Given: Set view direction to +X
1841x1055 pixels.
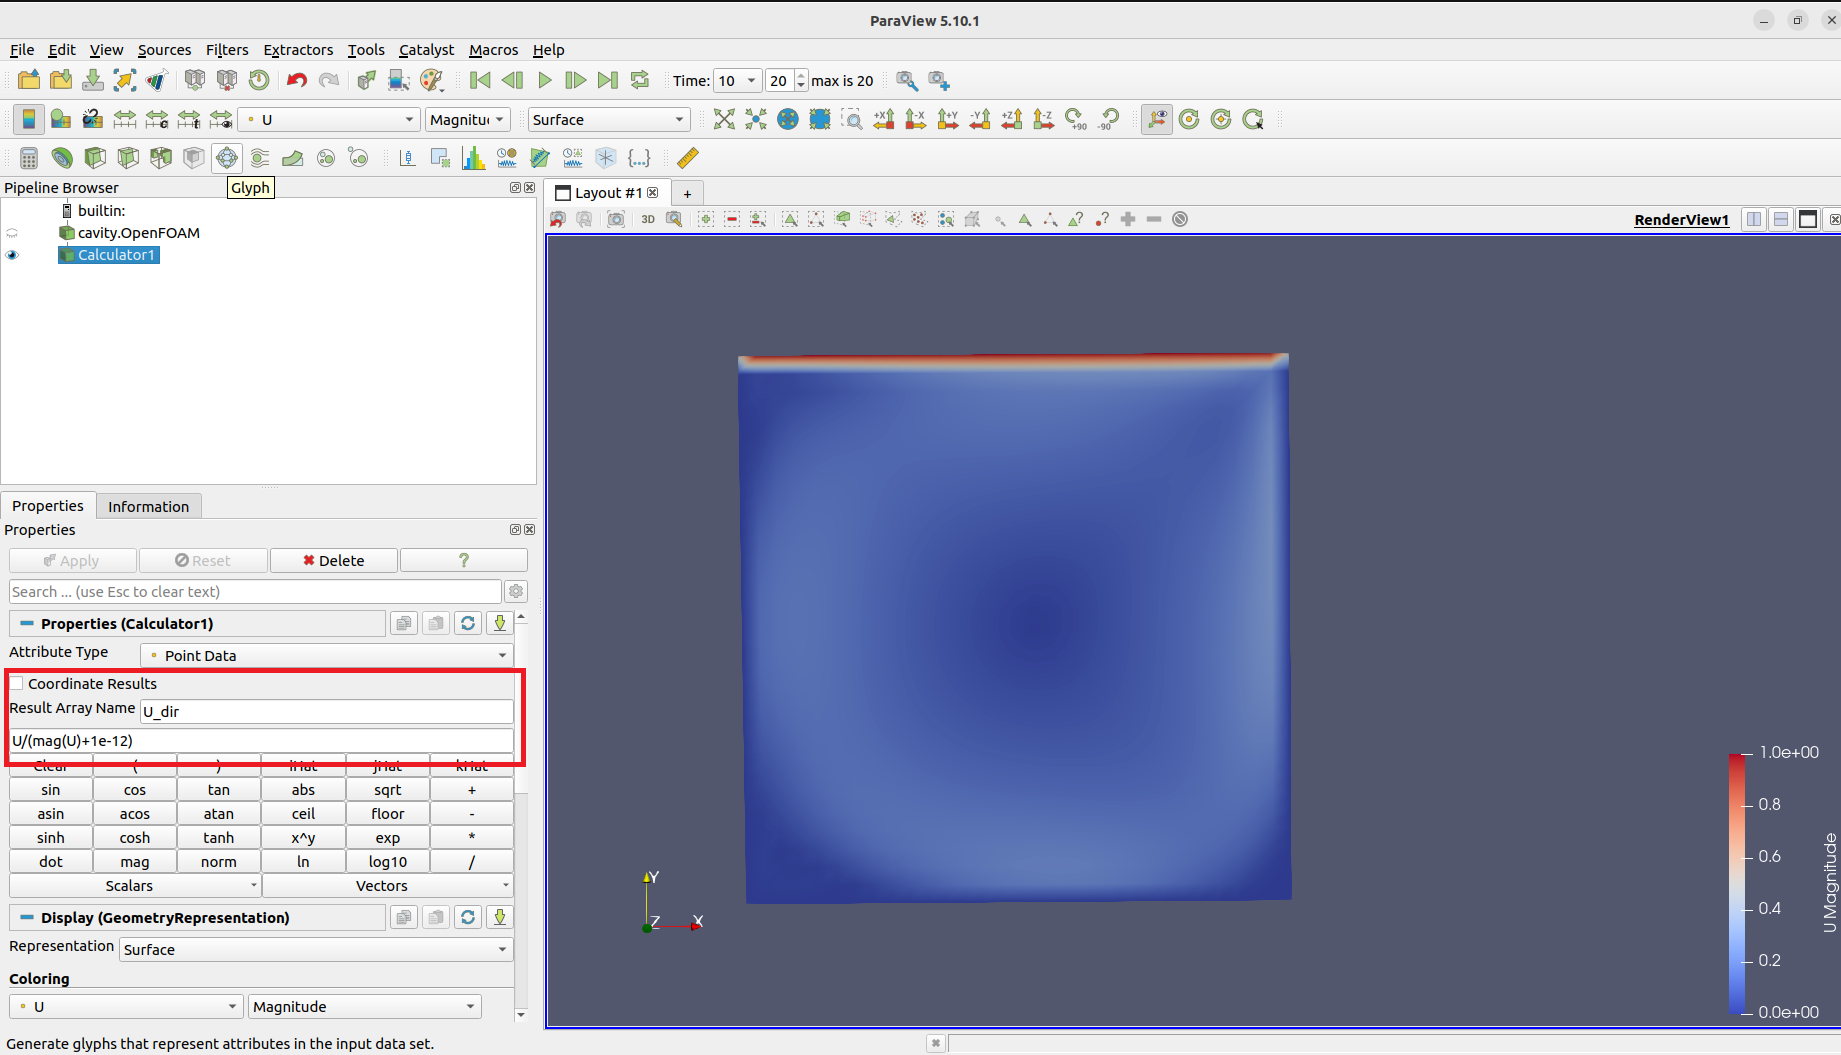Looking at the screenshot, I should click(884, 120).
